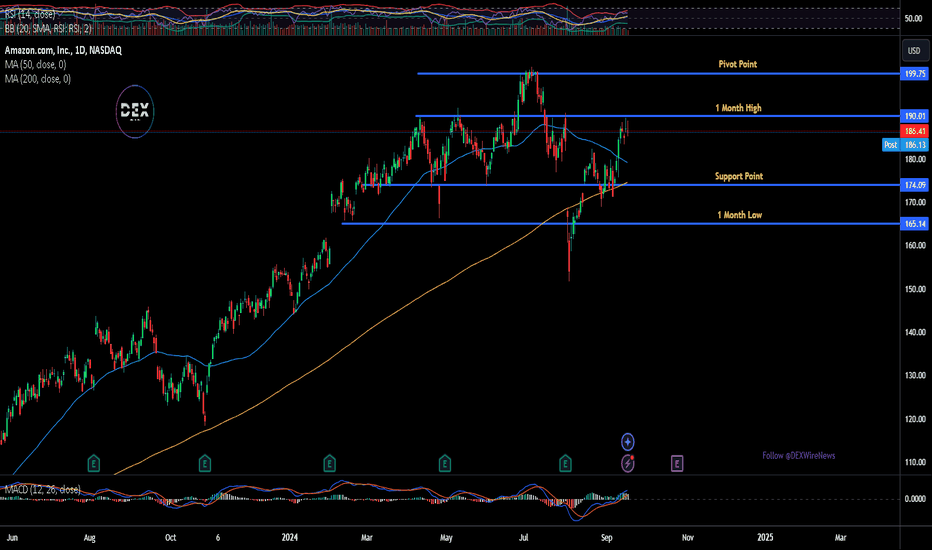This screenshot has height=550, width=932.
Task: Click the green earnings marker between Oct and 2024
Action: 204,463
